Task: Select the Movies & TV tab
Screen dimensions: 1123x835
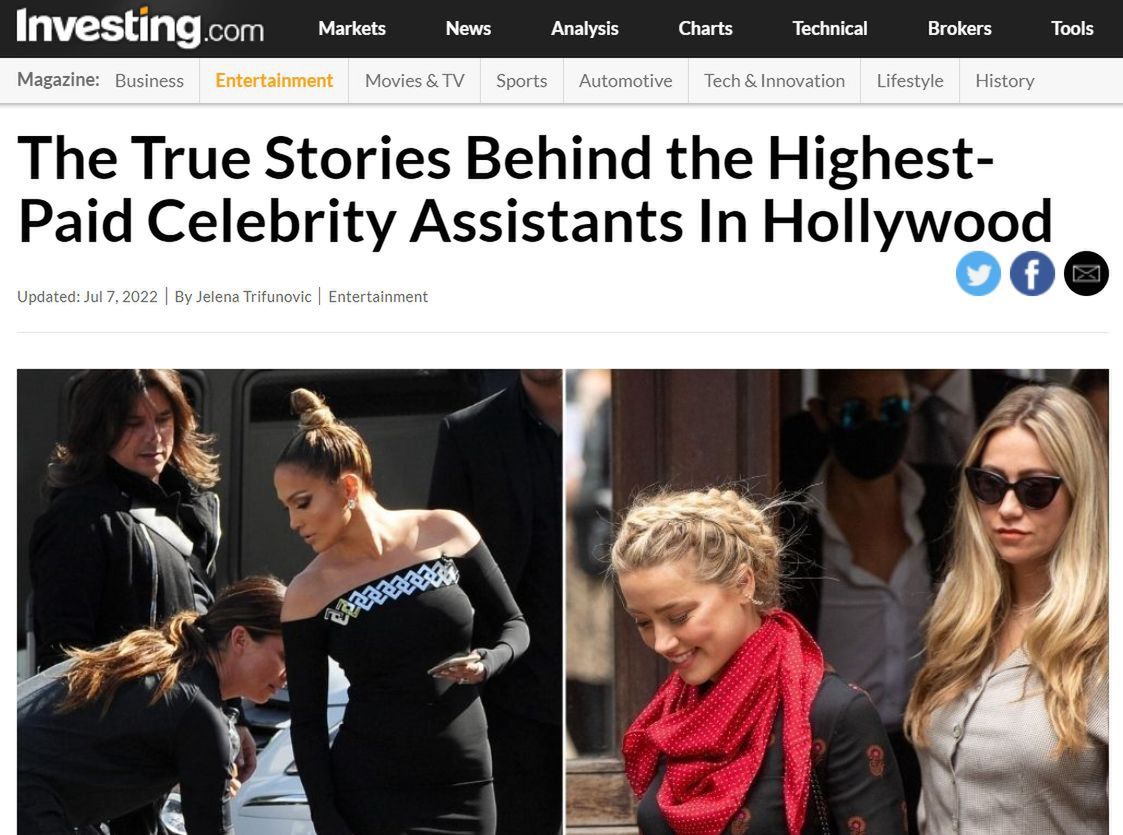Action: pyautogui.click(x=415, y=81)
